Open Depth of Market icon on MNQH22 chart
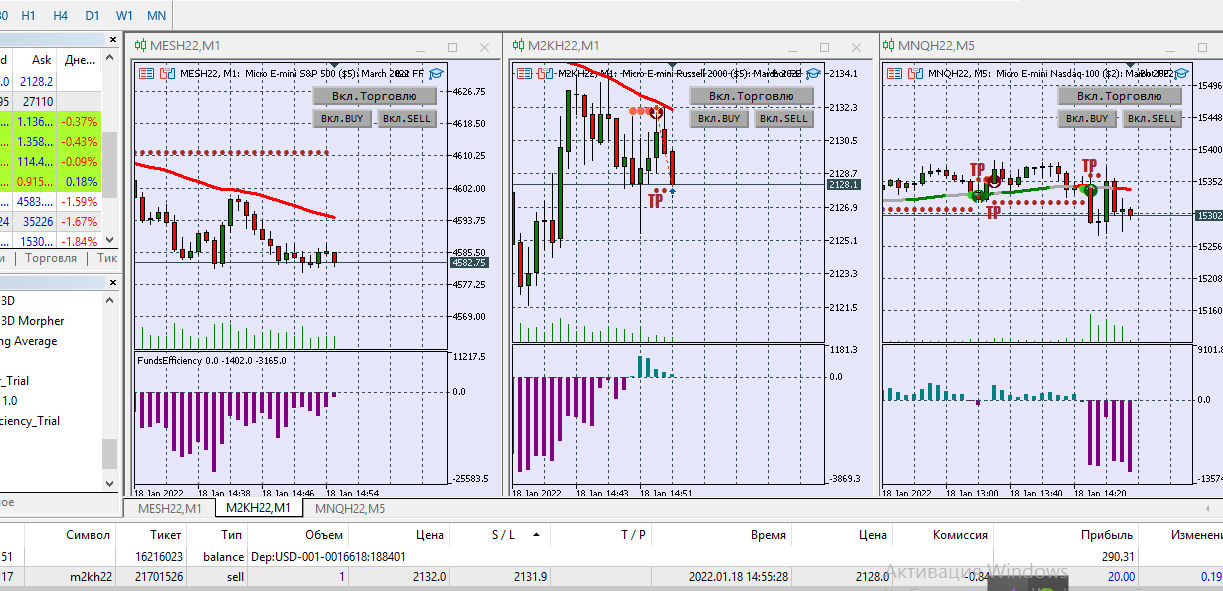The height and width of the screenshot is (591, 1223). 896,72
